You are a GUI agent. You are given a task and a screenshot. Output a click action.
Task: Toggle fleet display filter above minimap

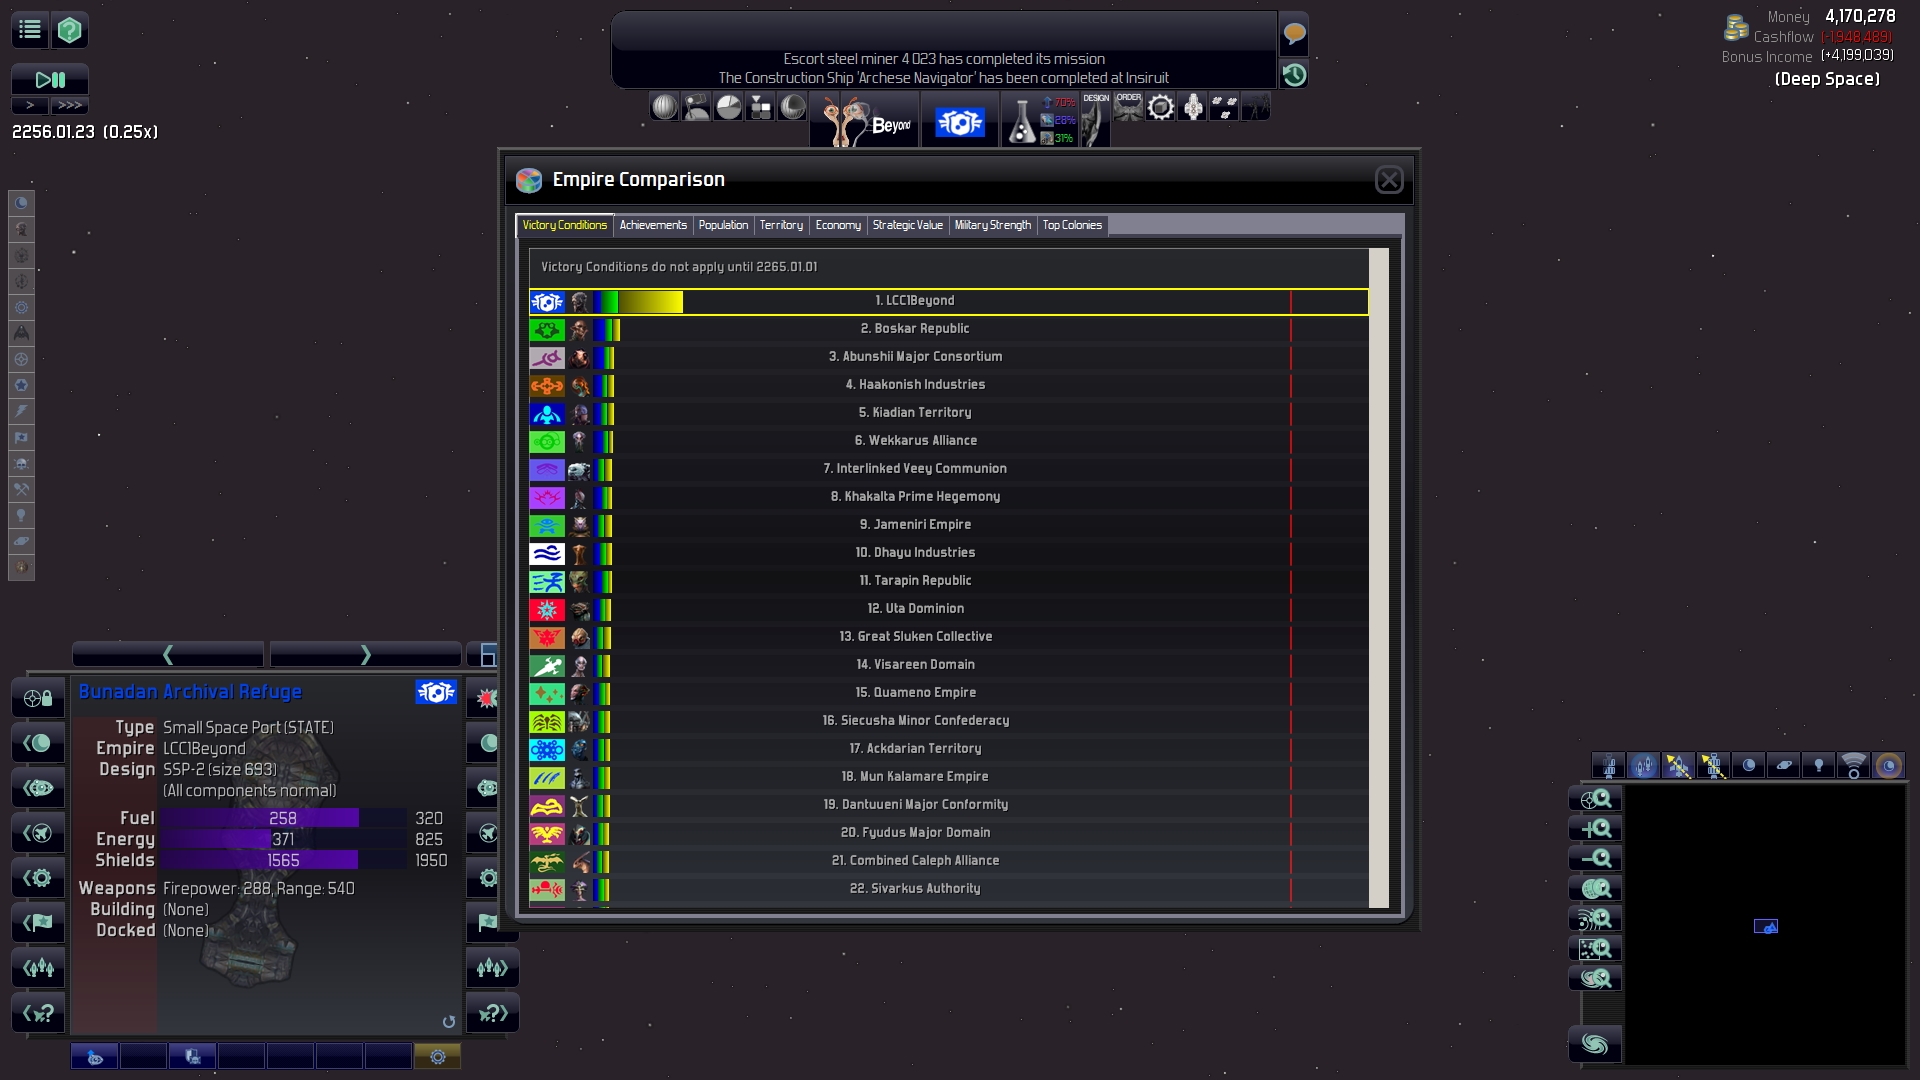(x=1643, y=767)
